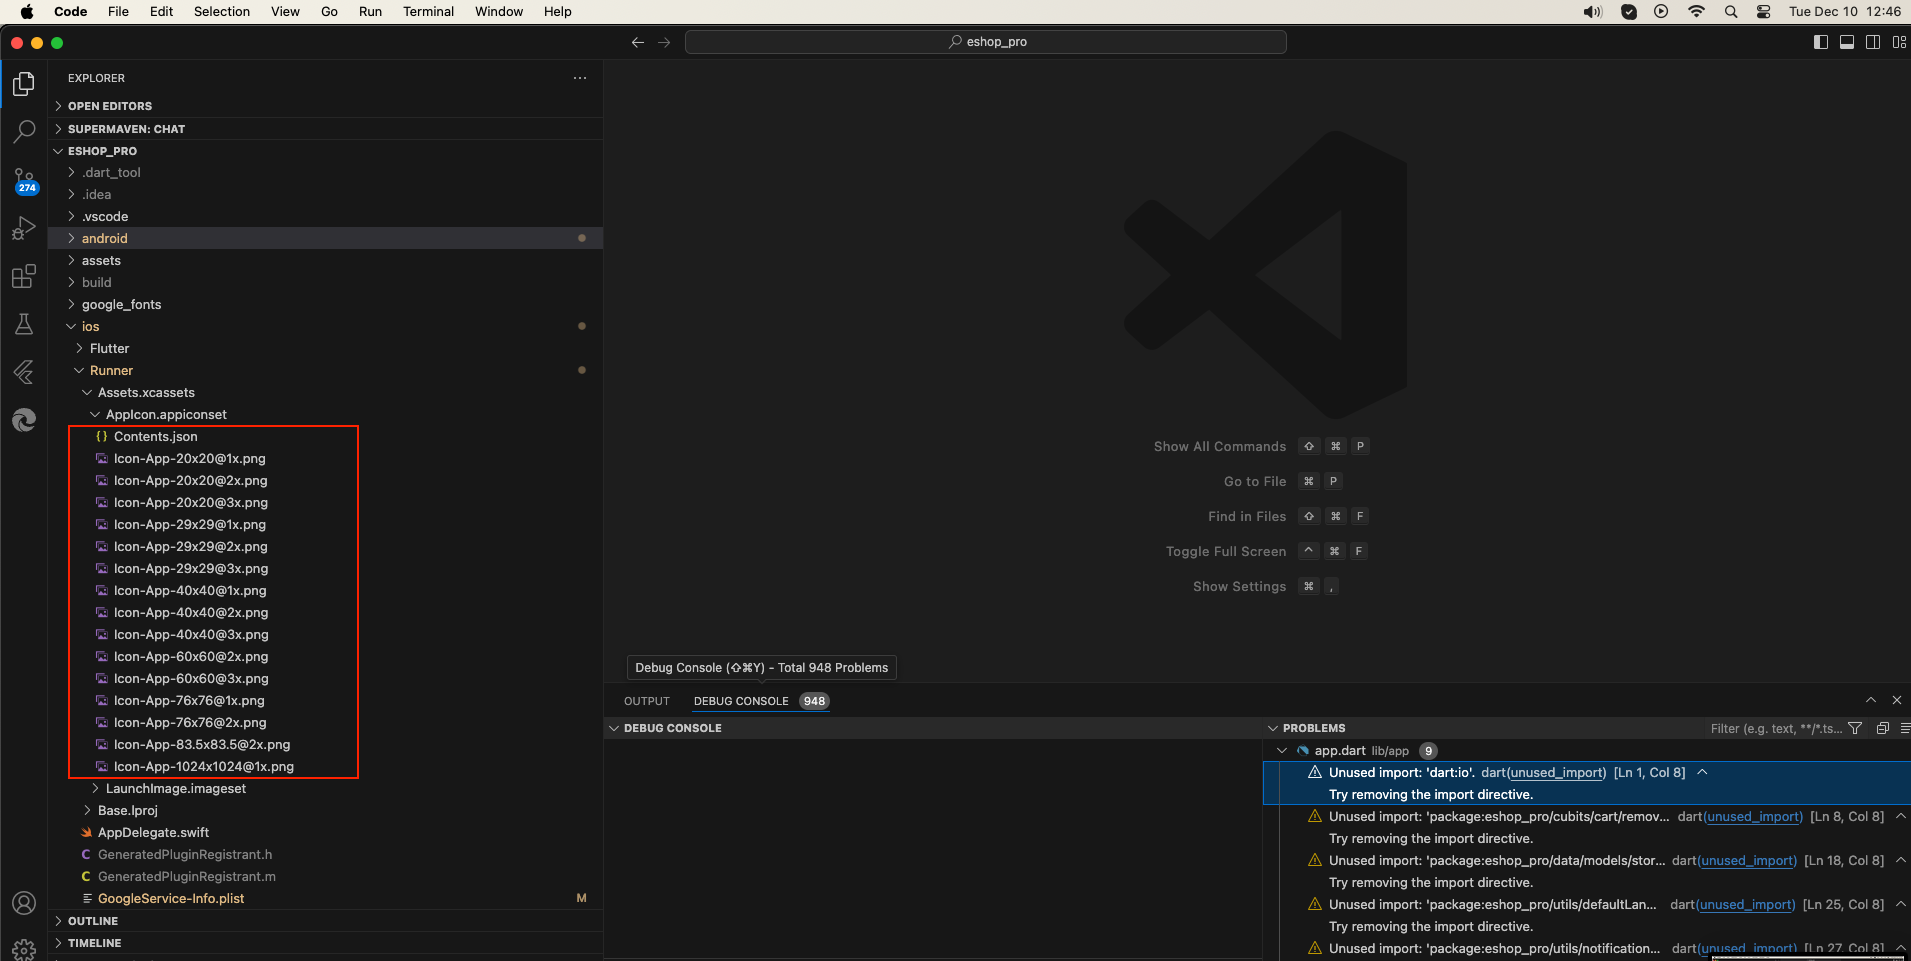Open the Extensions view
The width and height of the screenshot is (1911, 961).
(24, 276)
